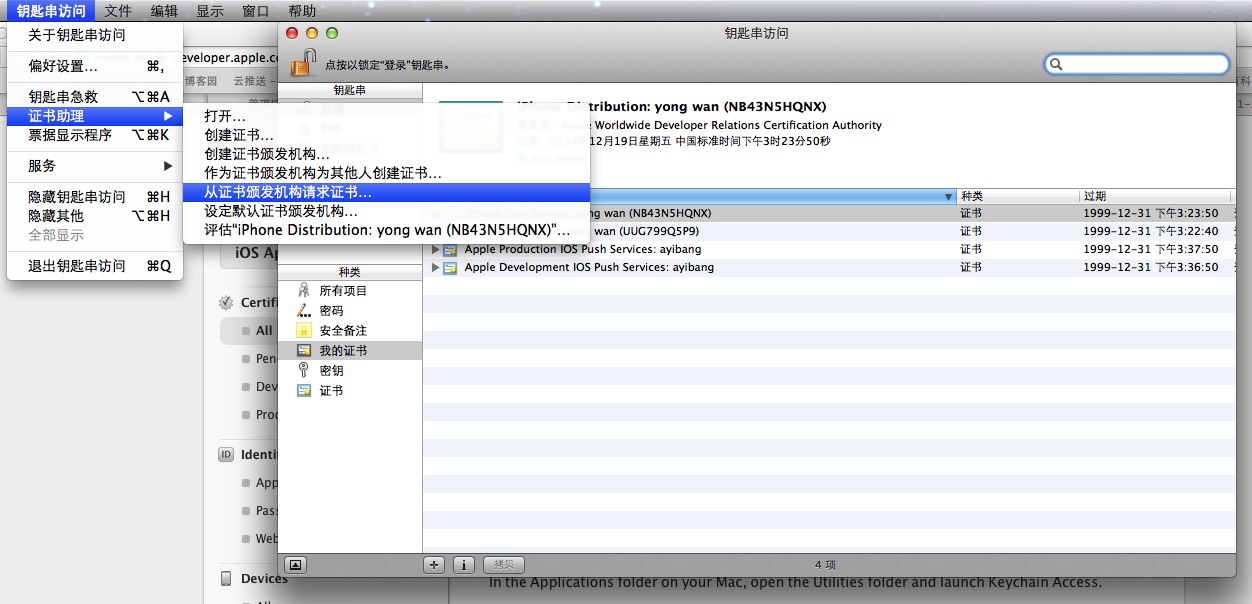The image size is (1252, 604).
Task: Click the ID icon beside Identifiers in the browser window
Action: (226, 454)
